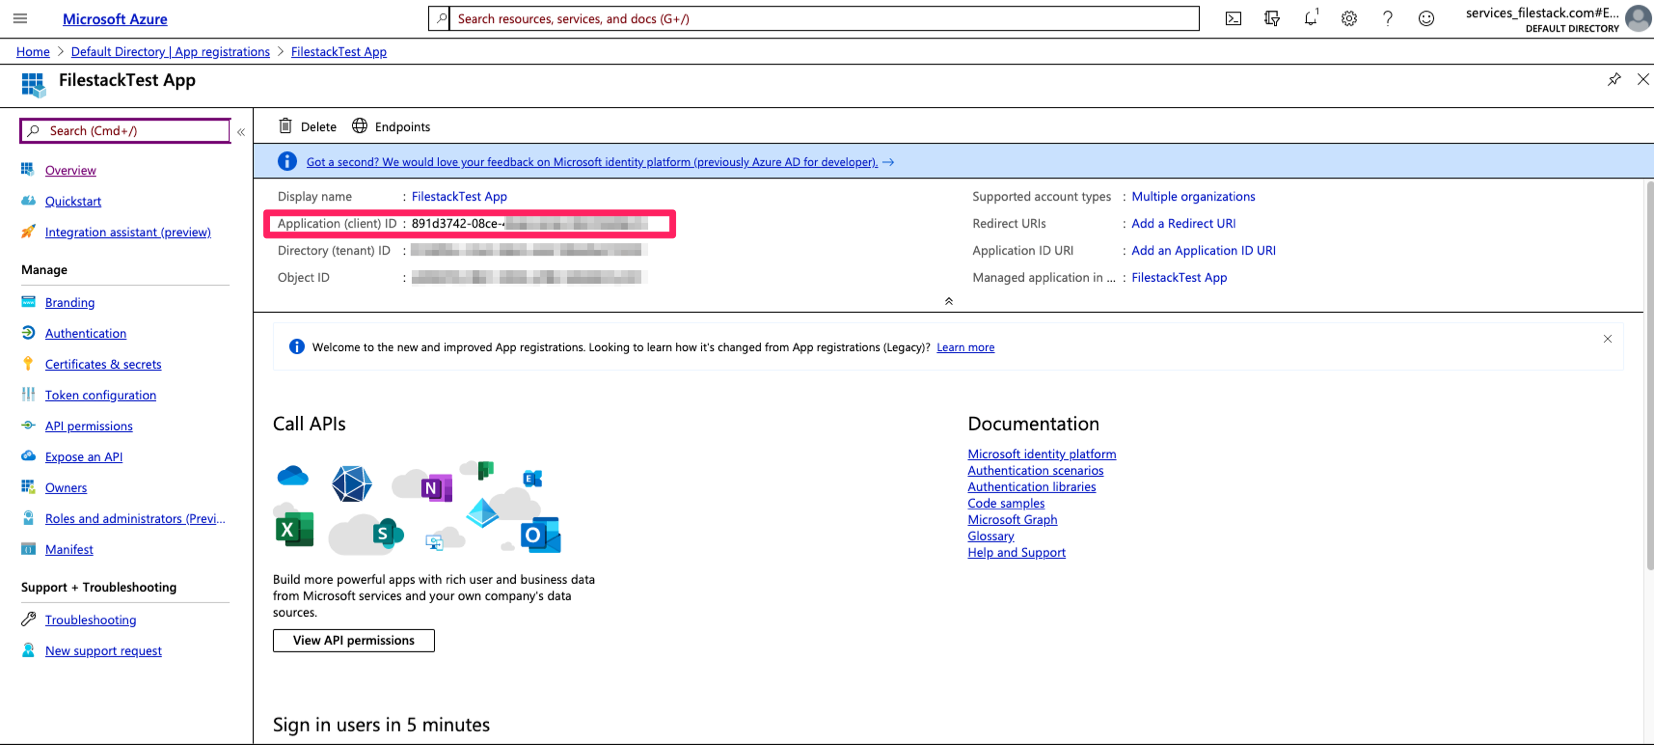Viewport: 1654px width, 745px height.
Task: Open the Learn more link in banner
Action: [965, 347]
